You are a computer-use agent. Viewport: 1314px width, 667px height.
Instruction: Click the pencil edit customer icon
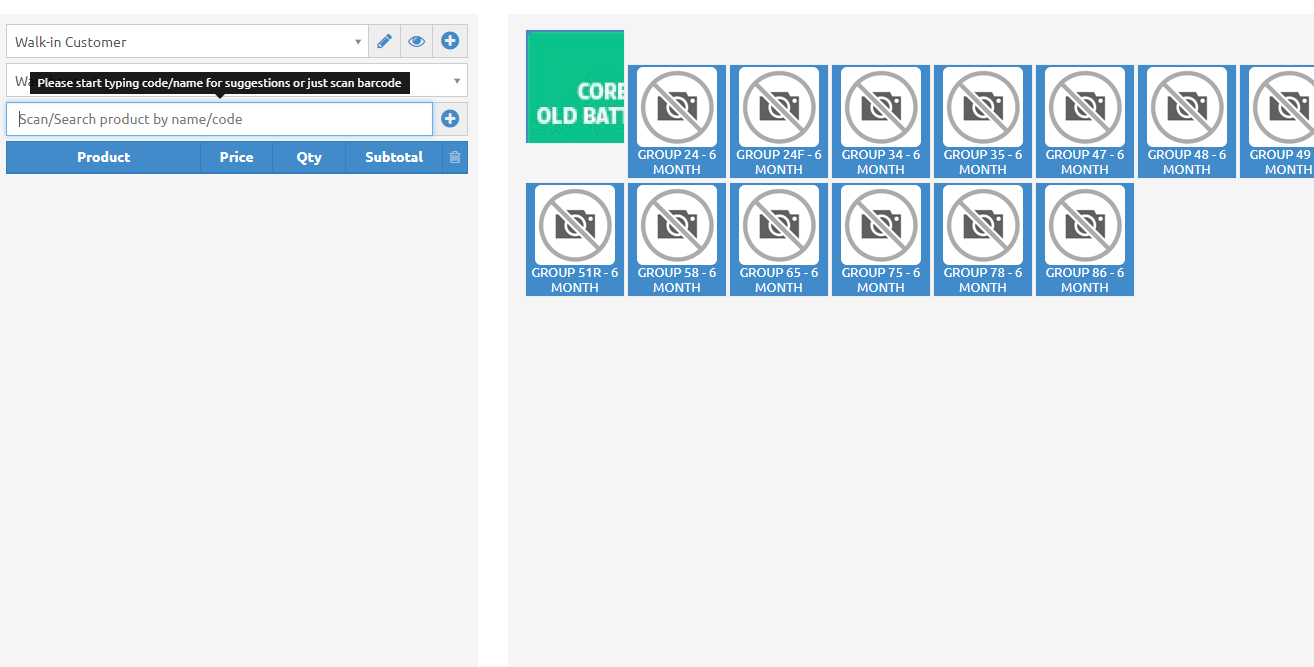384,42
